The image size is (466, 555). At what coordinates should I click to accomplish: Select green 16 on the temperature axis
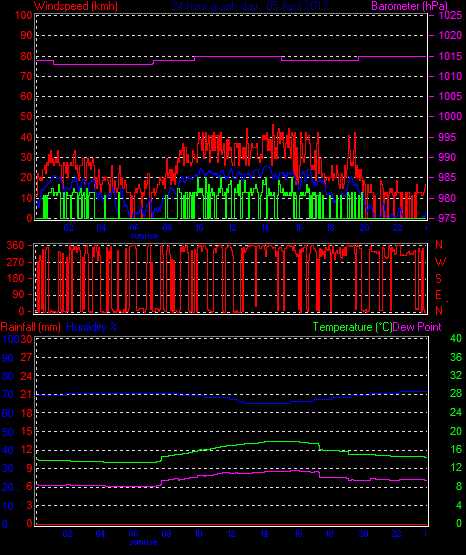click(456, 449)
